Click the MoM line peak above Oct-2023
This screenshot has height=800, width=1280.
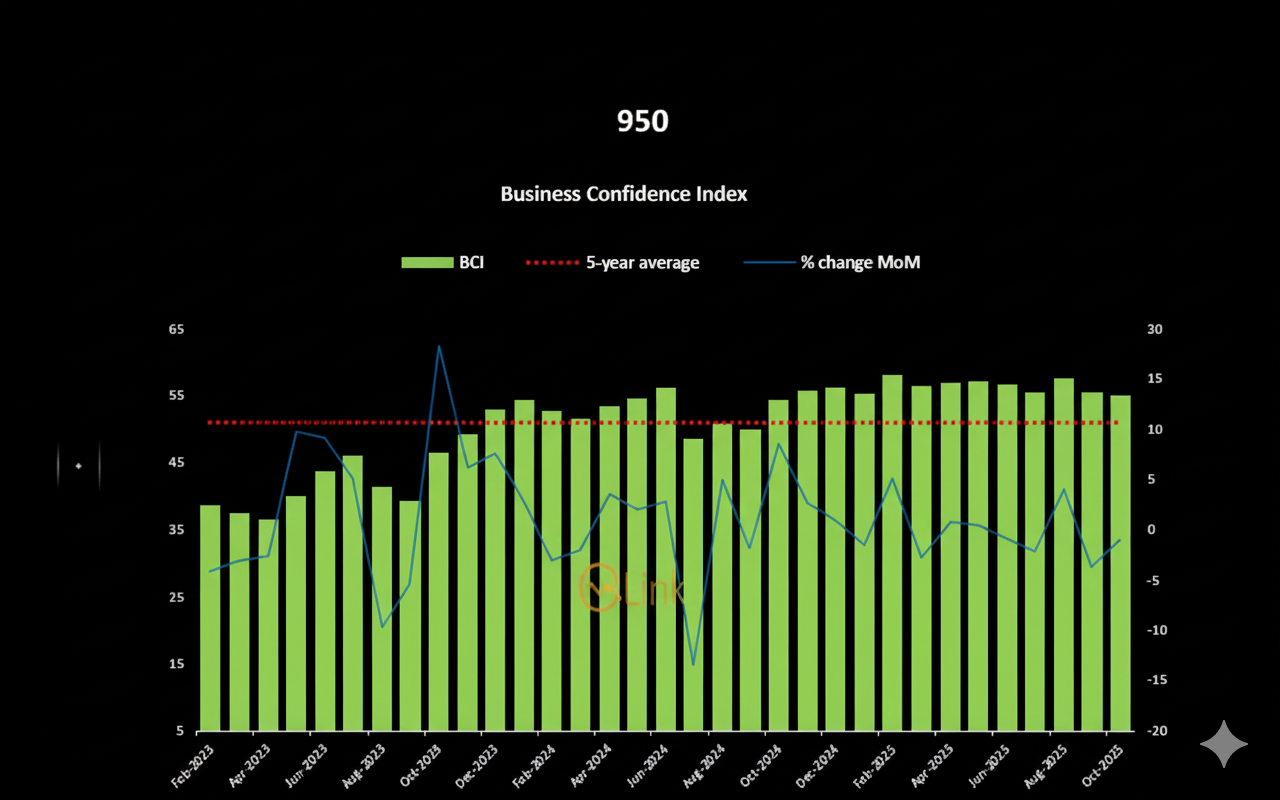438,347
